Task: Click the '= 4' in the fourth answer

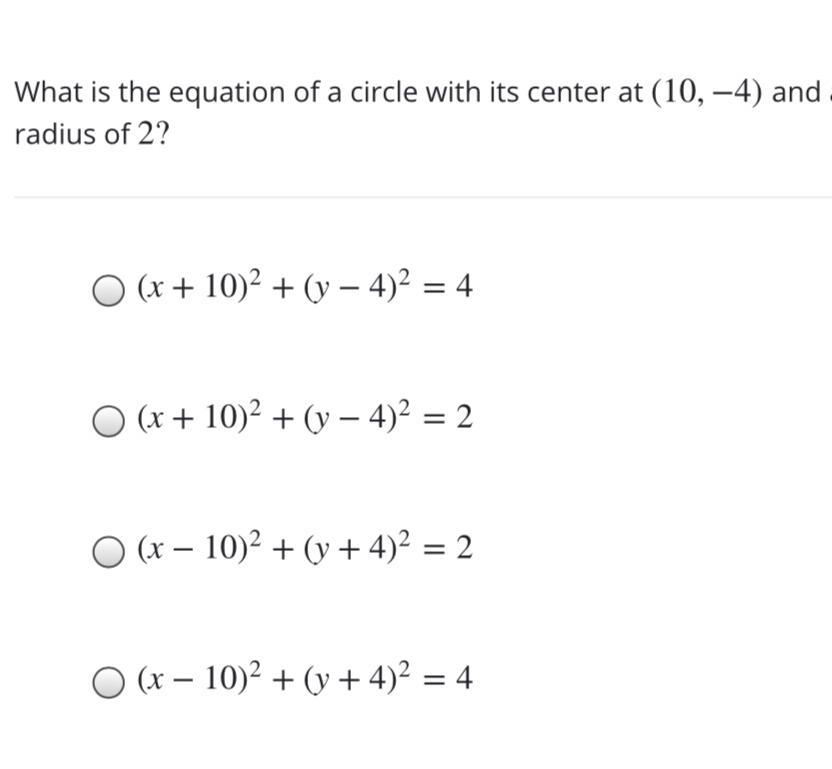Action: (x=448, y=679)
